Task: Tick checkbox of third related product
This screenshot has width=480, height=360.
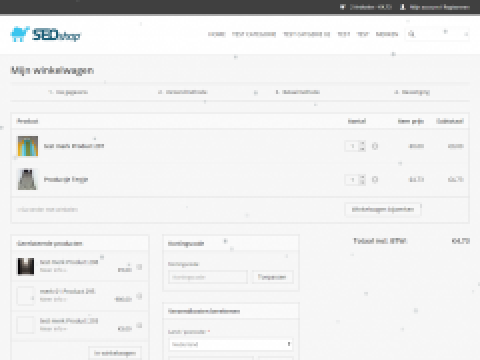Action: tap(139, 325)
